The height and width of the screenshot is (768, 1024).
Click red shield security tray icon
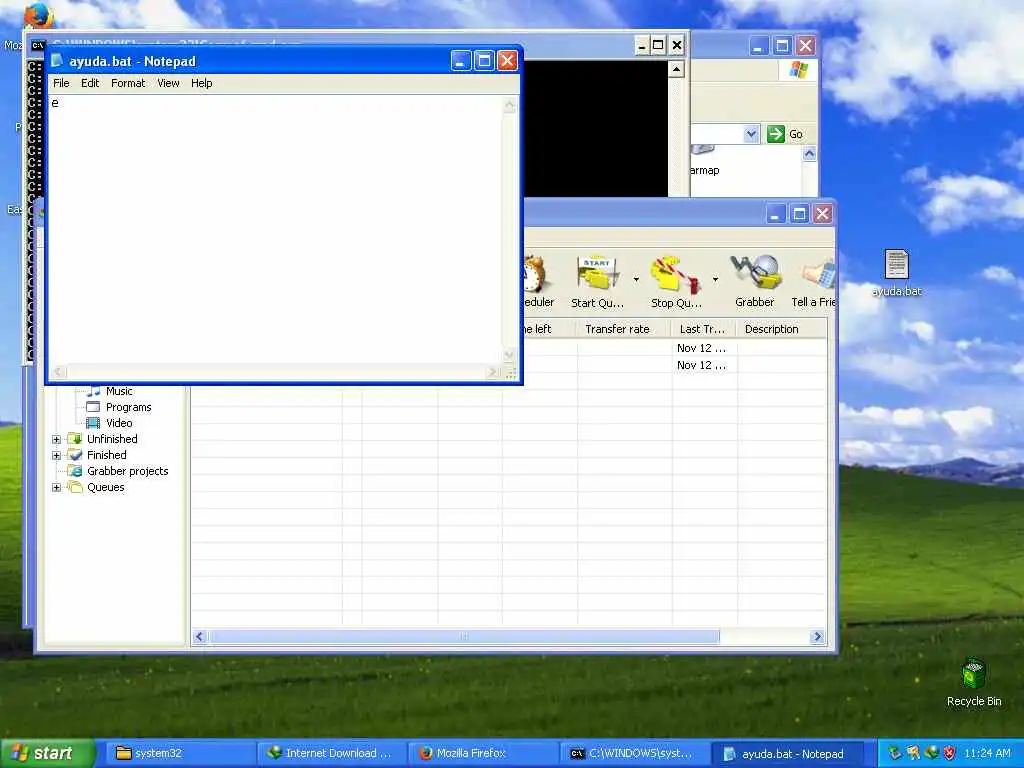pos(949,753)
